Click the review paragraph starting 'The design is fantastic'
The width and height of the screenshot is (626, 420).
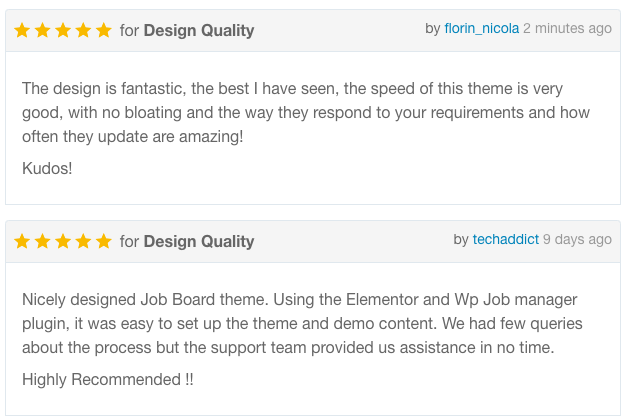click(306, 113)
